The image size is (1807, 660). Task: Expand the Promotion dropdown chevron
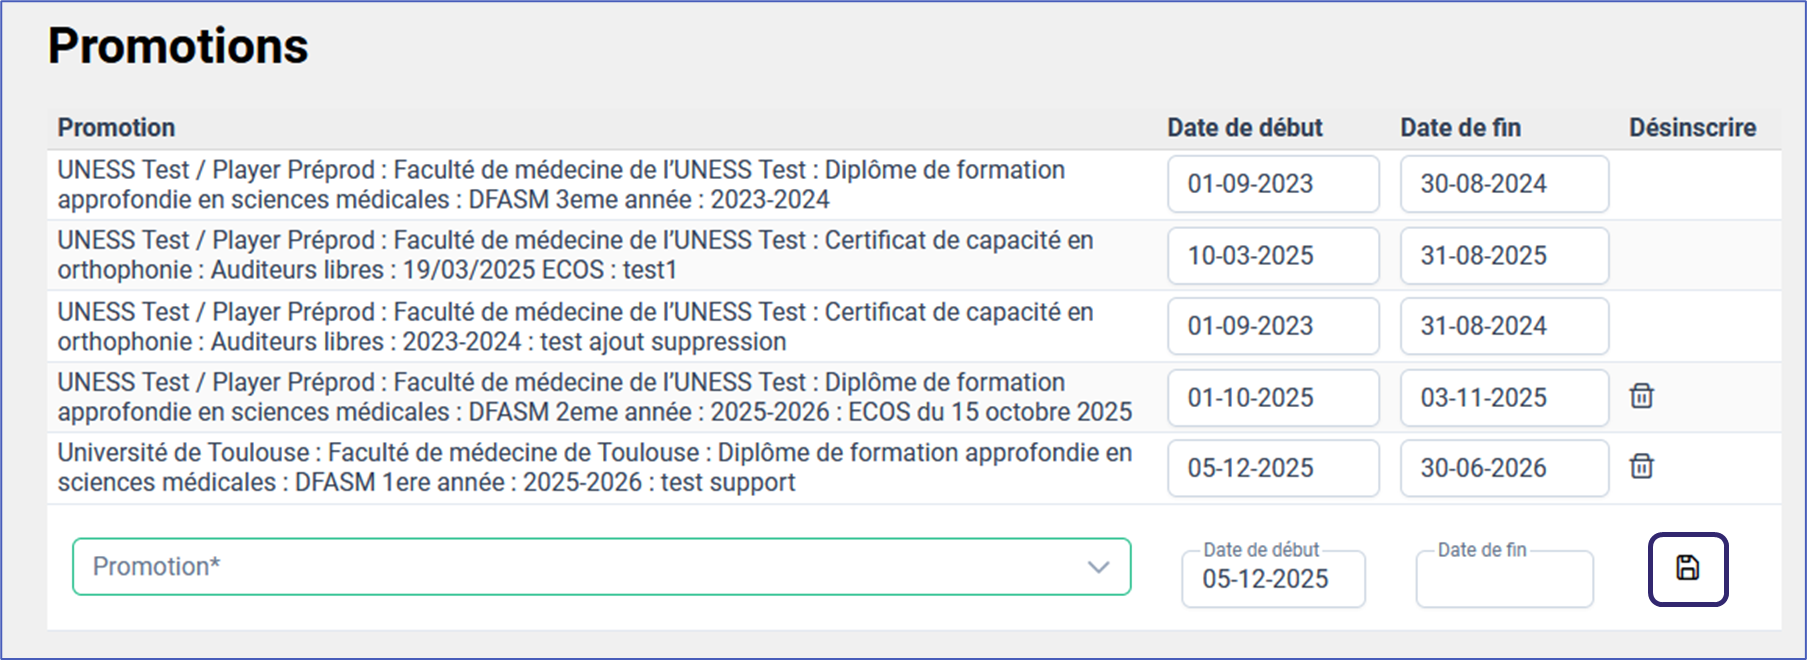point(1098,567)
